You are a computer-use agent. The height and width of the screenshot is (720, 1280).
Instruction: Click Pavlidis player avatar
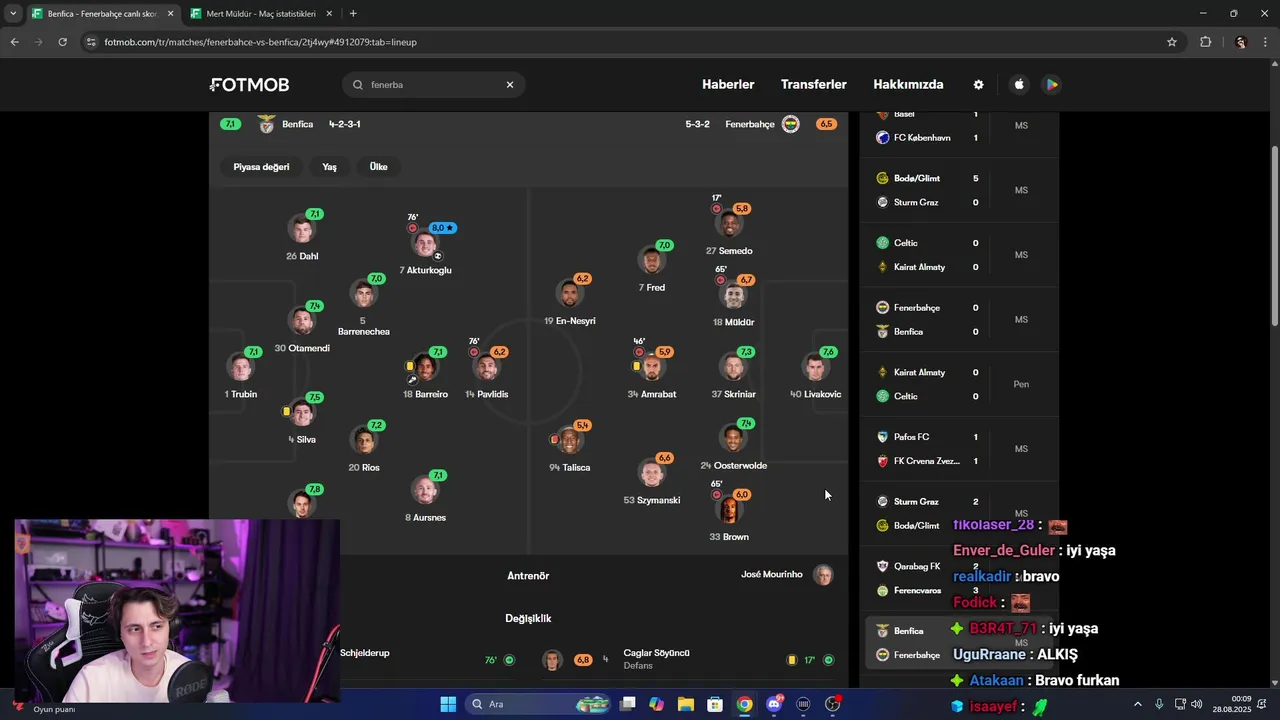click(486, 367)
